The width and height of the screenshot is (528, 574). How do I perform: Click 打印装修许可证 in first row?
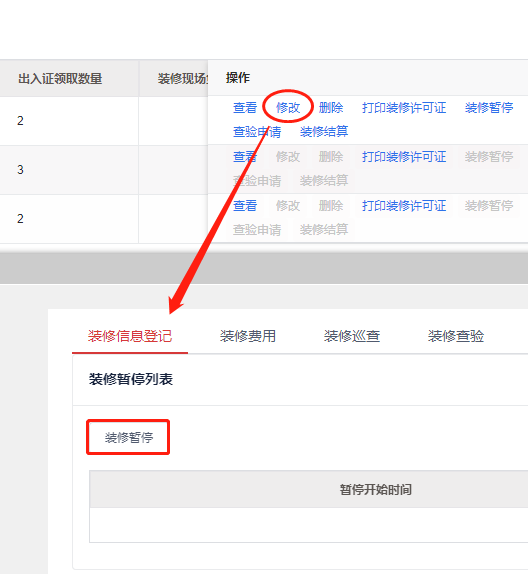pos(404,108)
